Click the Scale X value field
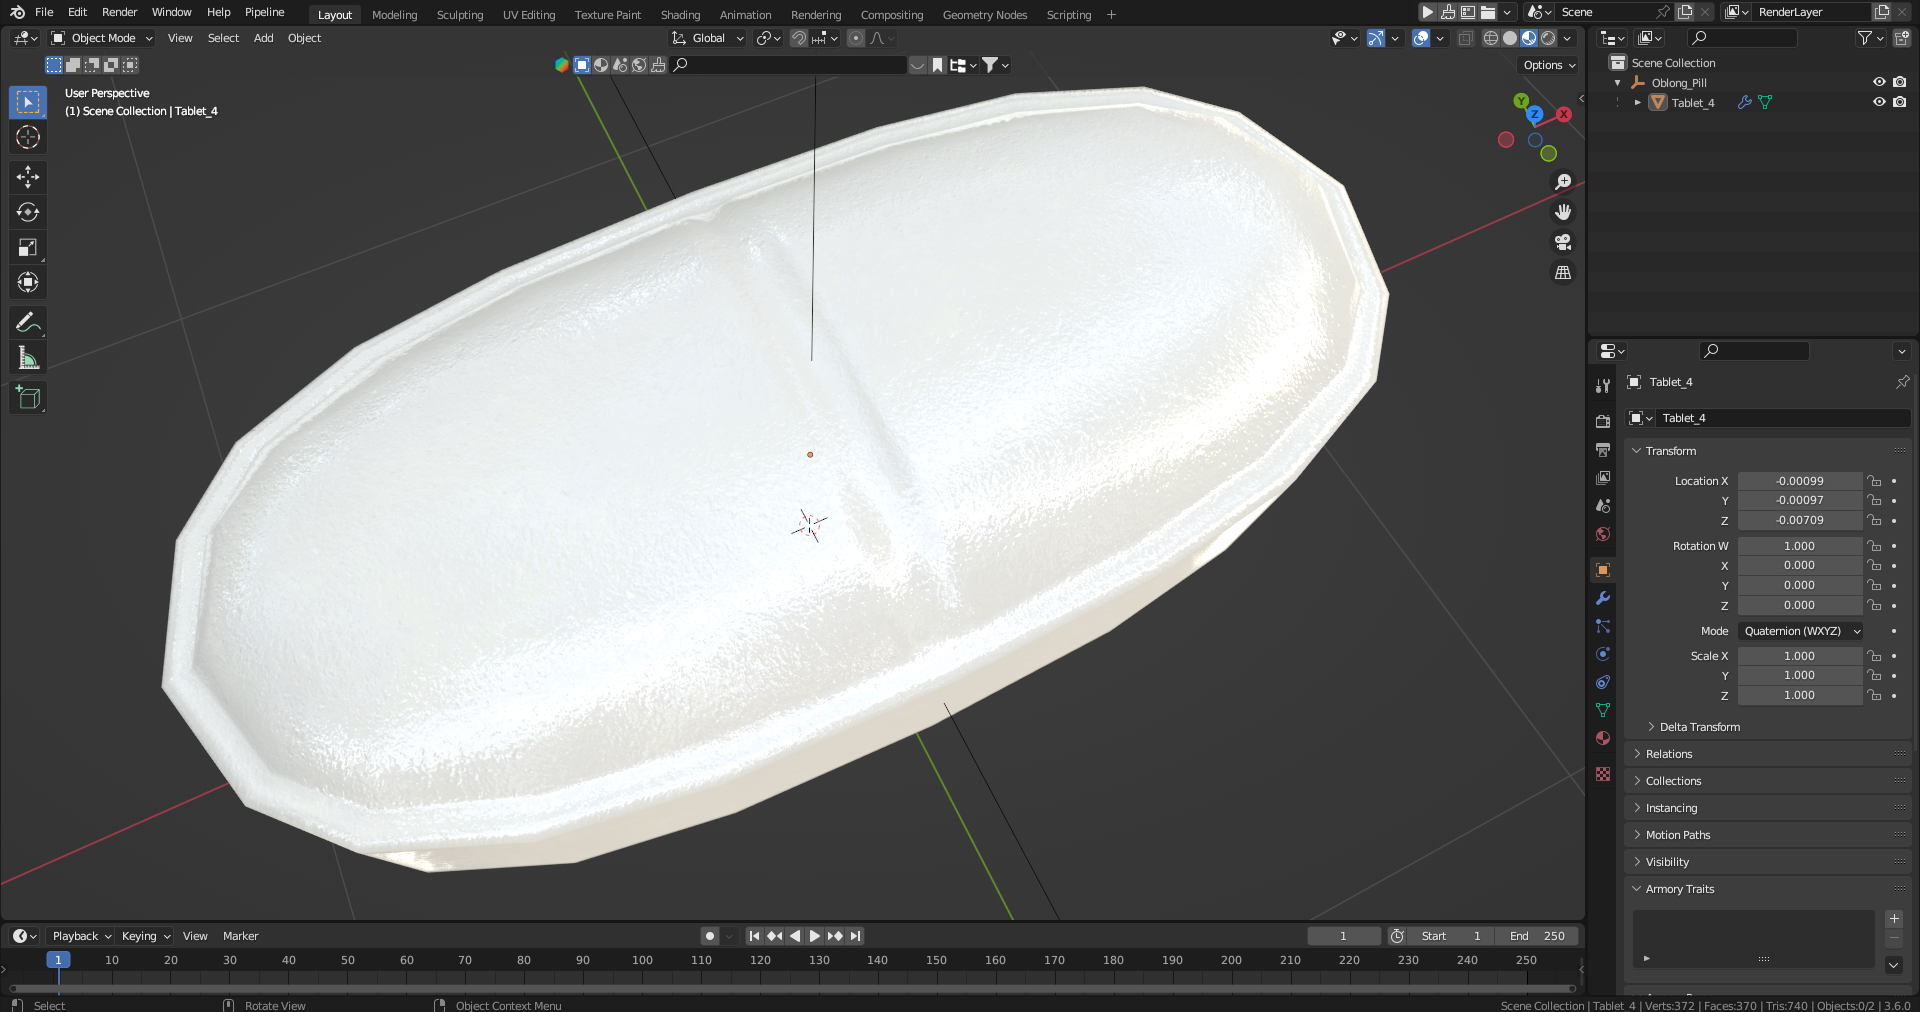Viewport: 1920px width, 1012px height. [x=1799, y=656]
